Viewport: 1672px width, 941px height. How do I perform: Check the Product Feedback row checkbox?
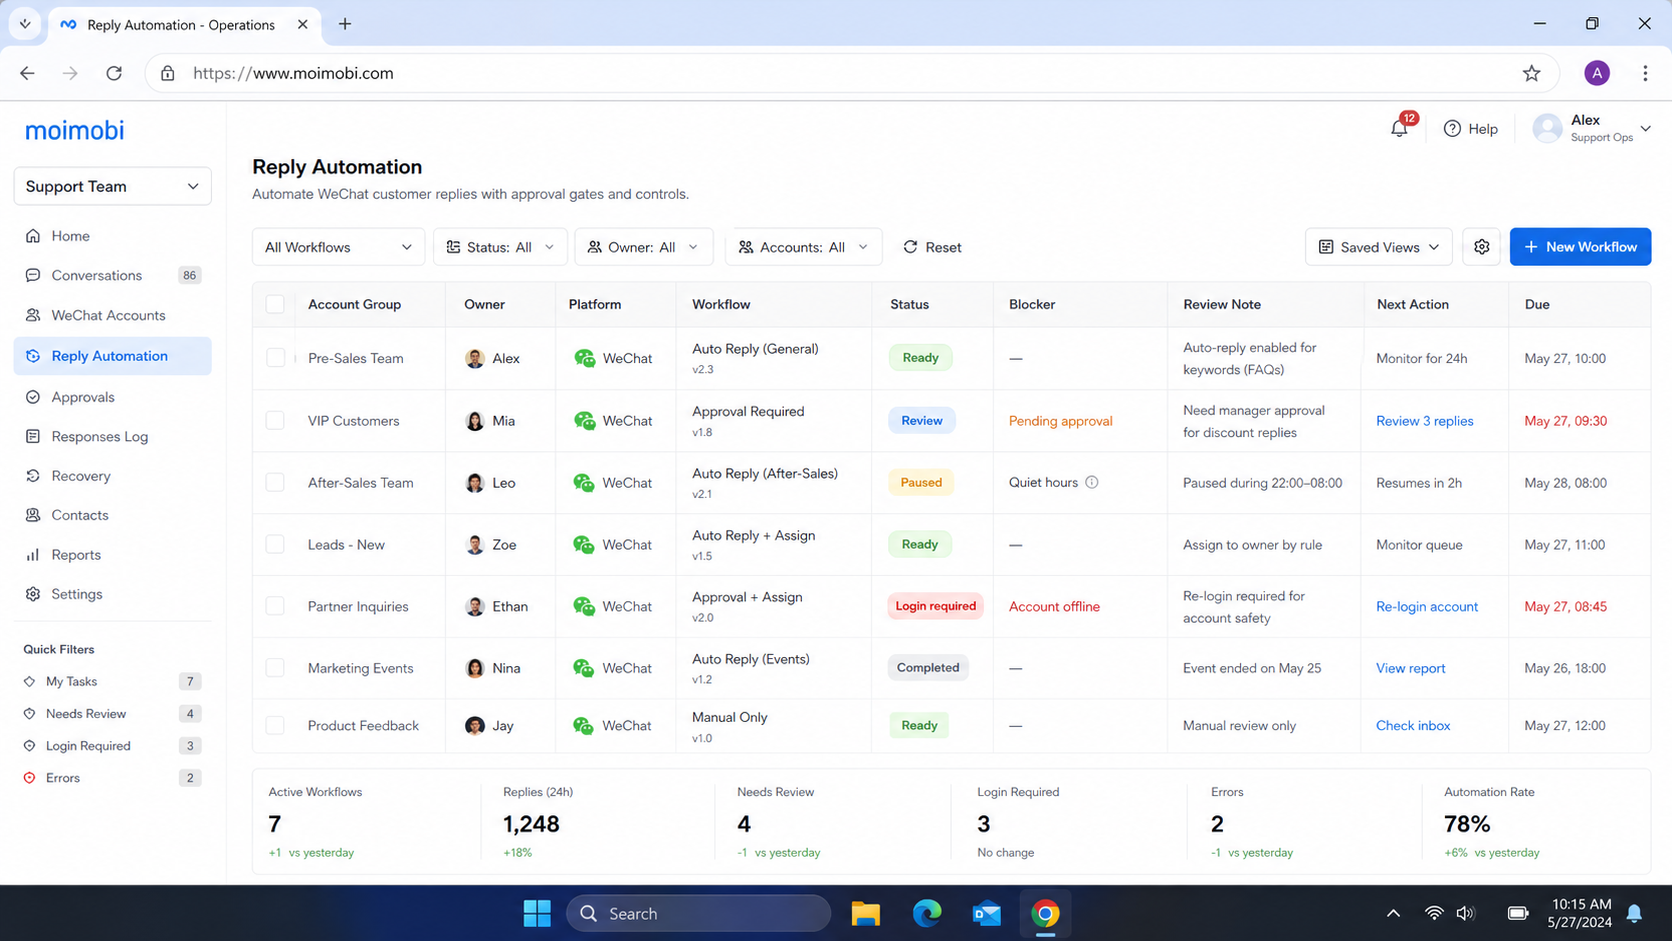click(x=275, y=726)
